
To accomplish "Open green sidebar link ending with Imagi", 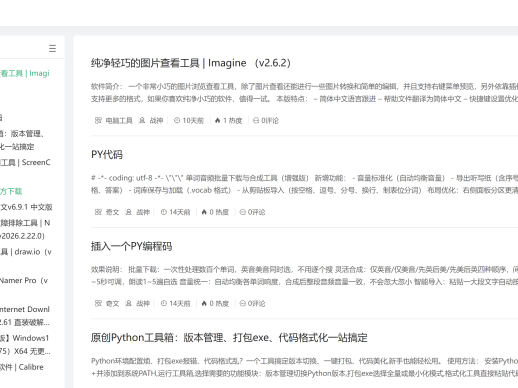I will [x=25, y=73].
